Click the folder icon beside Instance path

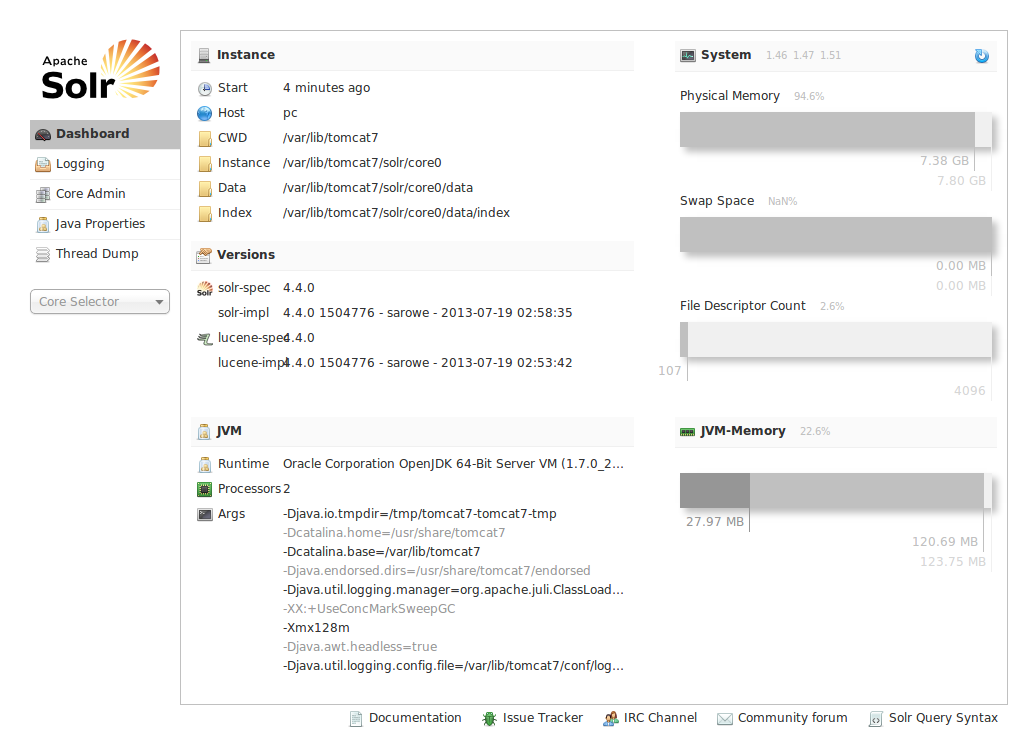(205, 164)
